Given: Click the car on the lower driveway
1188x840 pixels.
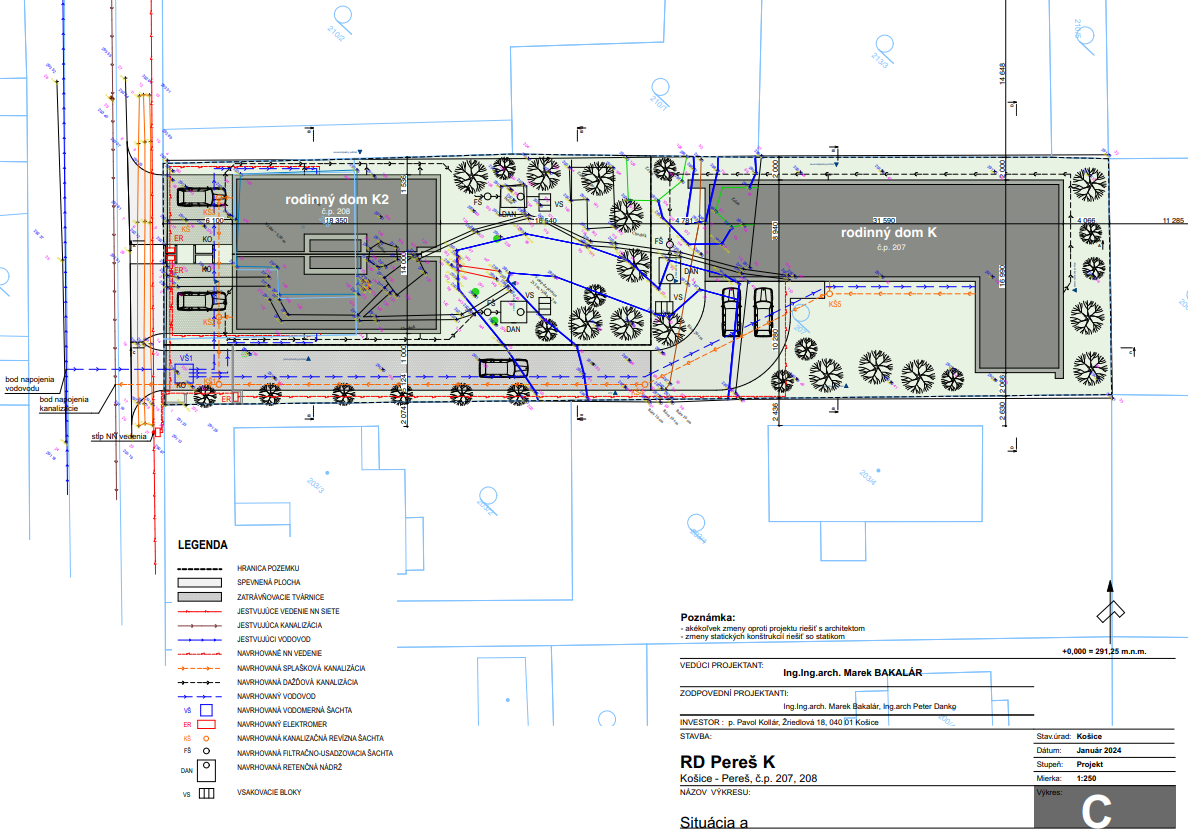Looking at the screenshot, I should (503, 368).
